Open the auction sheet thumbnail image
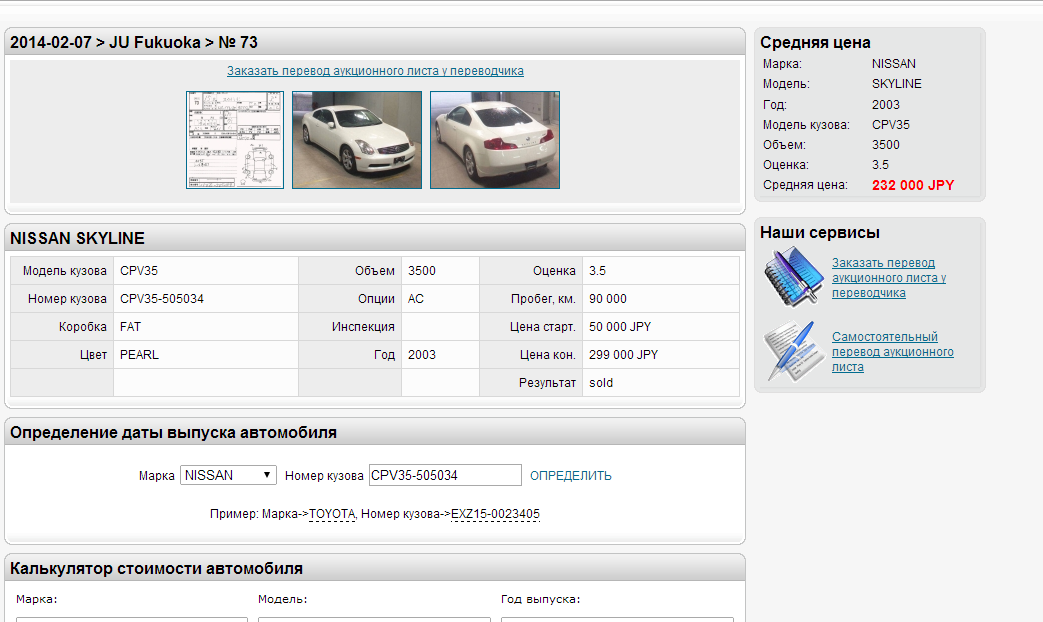The width and height of the screenshot is (1043, 622). [x=235, y=140]
